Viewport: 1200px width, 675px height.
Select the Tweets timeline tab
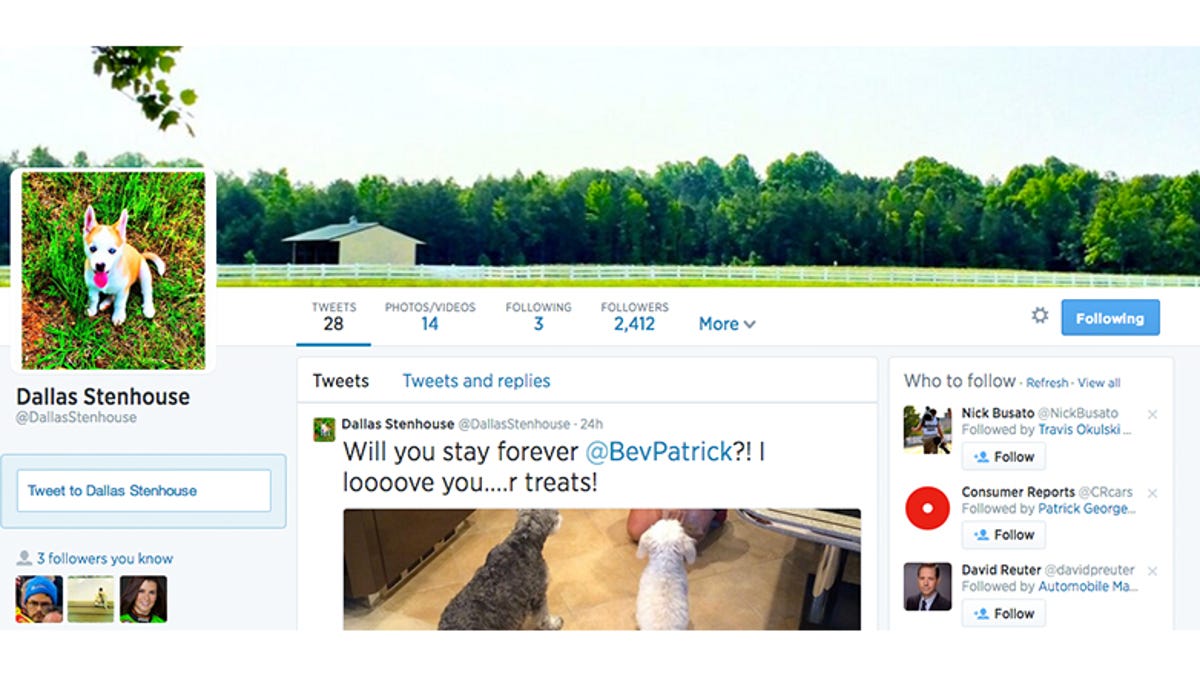point(341,381)
